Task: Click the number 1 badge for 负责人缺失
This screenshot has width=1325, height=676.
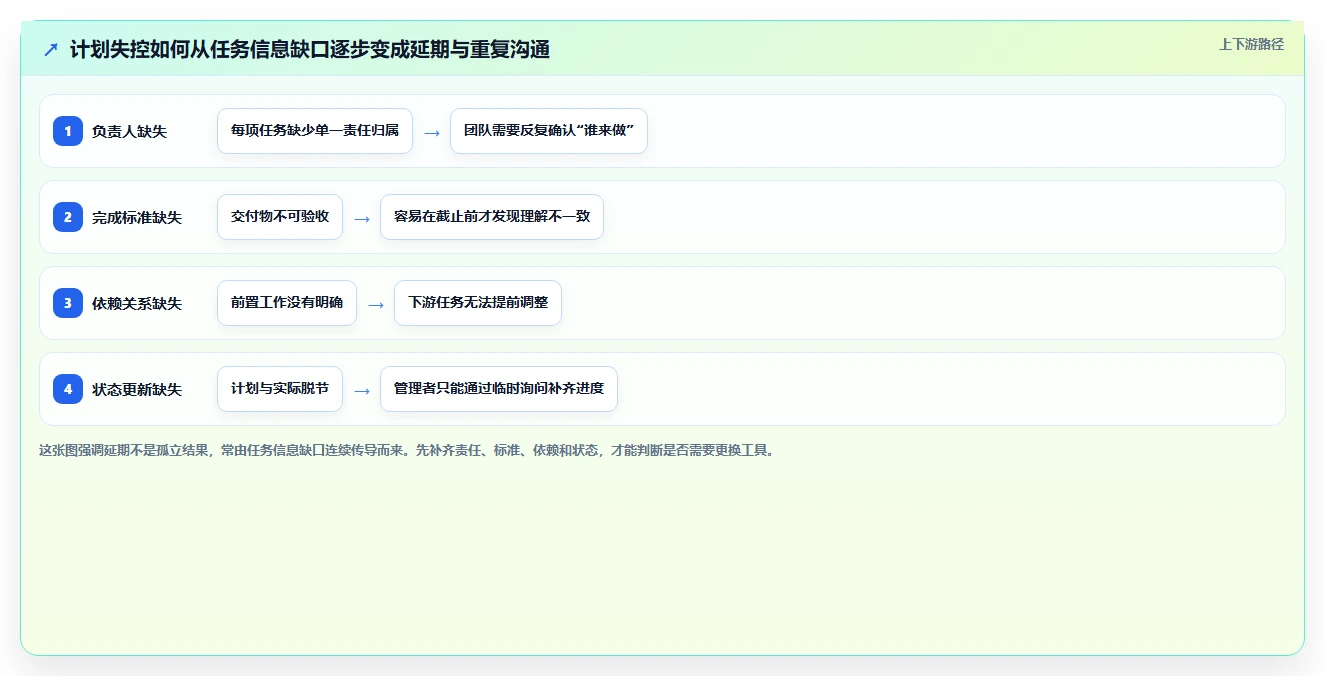Action: pos(68,131)
